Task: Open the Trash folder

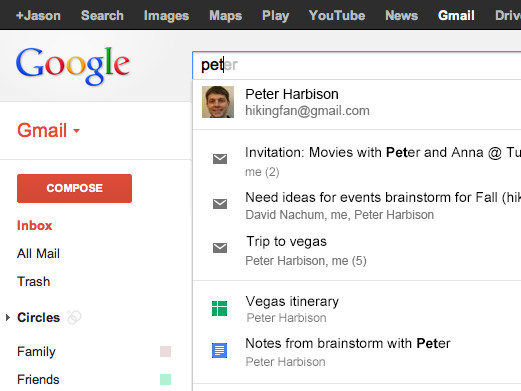Action: tap(33, 282)
